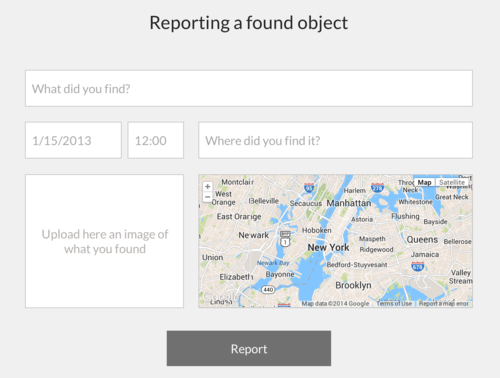Click the Astoria label on map

tap(362, 219)
